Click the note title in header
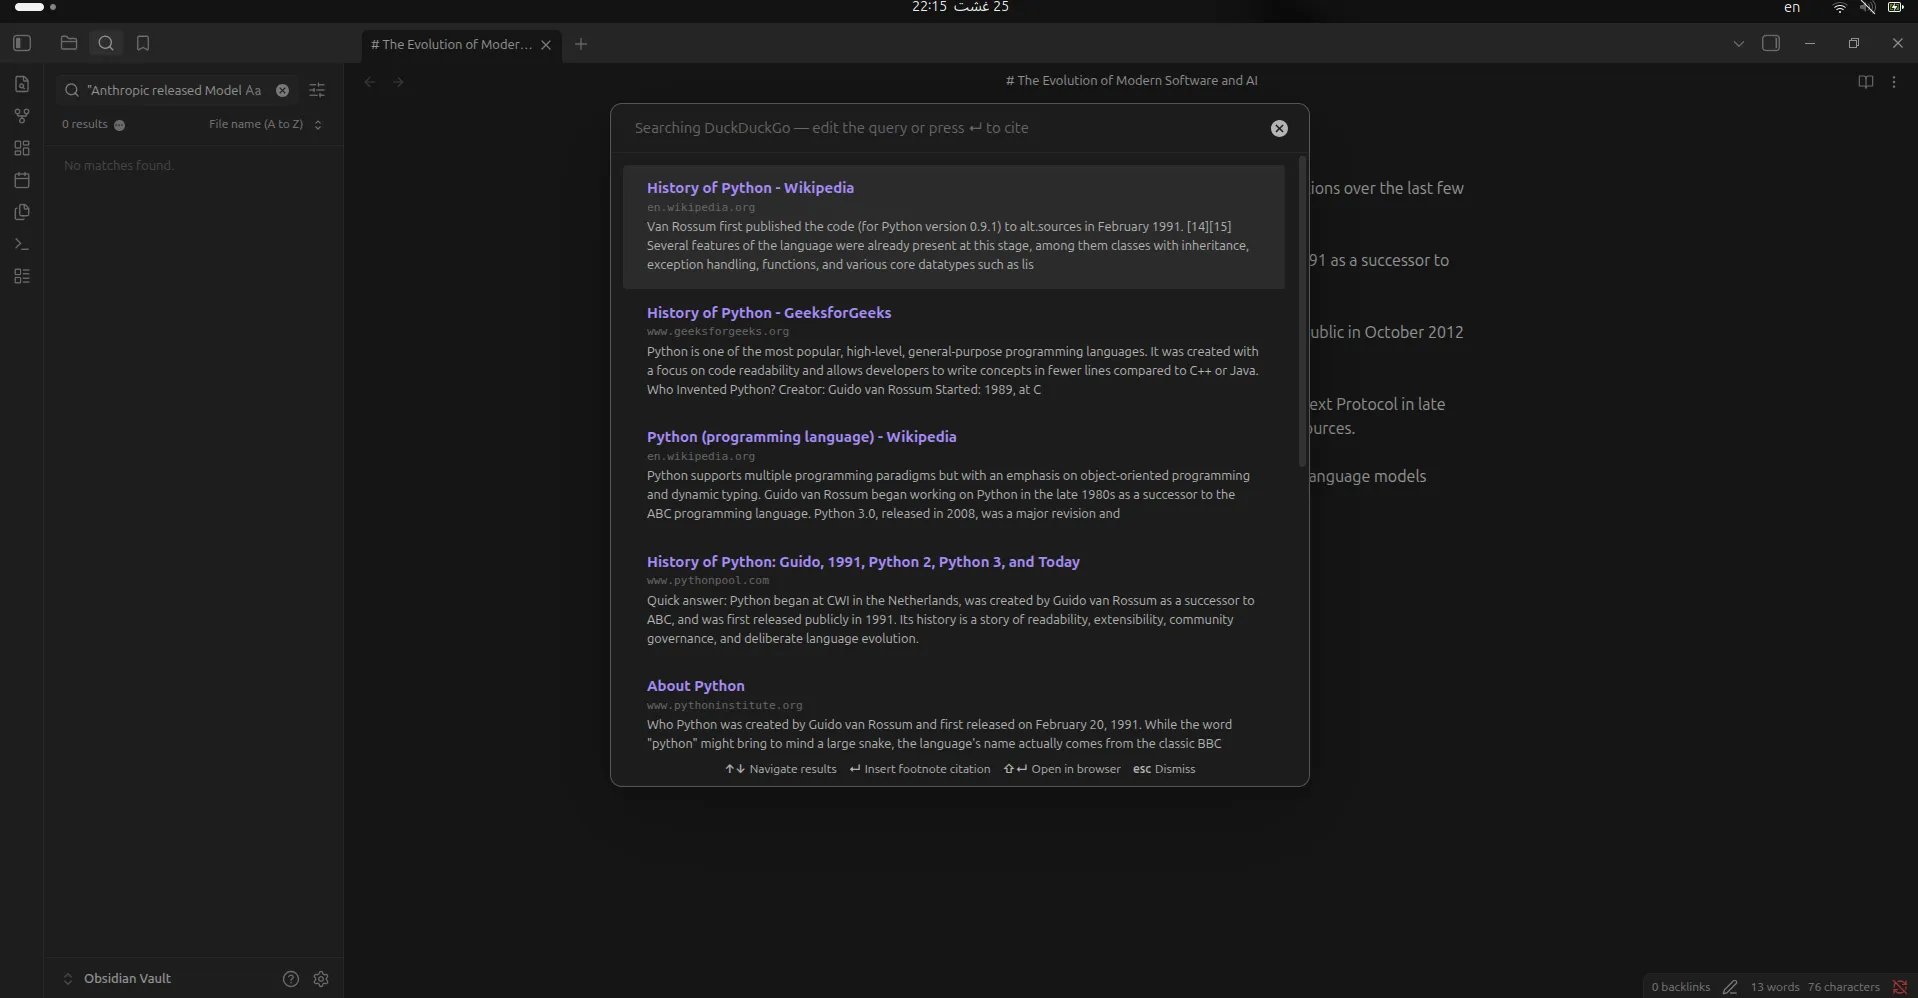Screen dimensions: 1918x998 pyautogui.click(x=1131, y=81)
